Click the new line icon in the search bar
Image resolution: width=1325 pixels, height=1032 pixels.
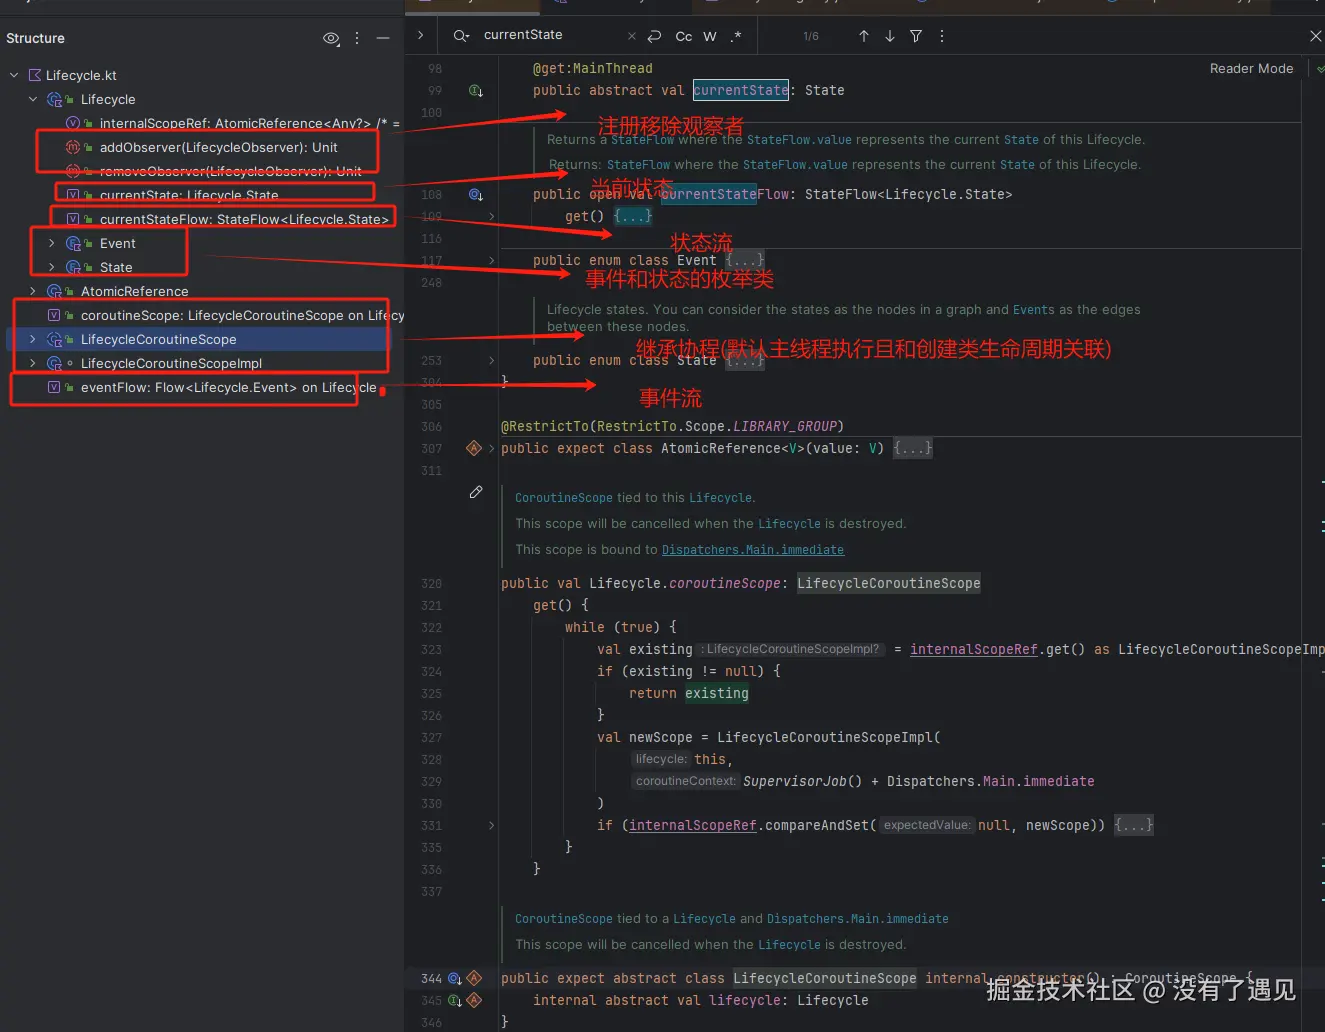pyautogui.click(x=654, y=36)
